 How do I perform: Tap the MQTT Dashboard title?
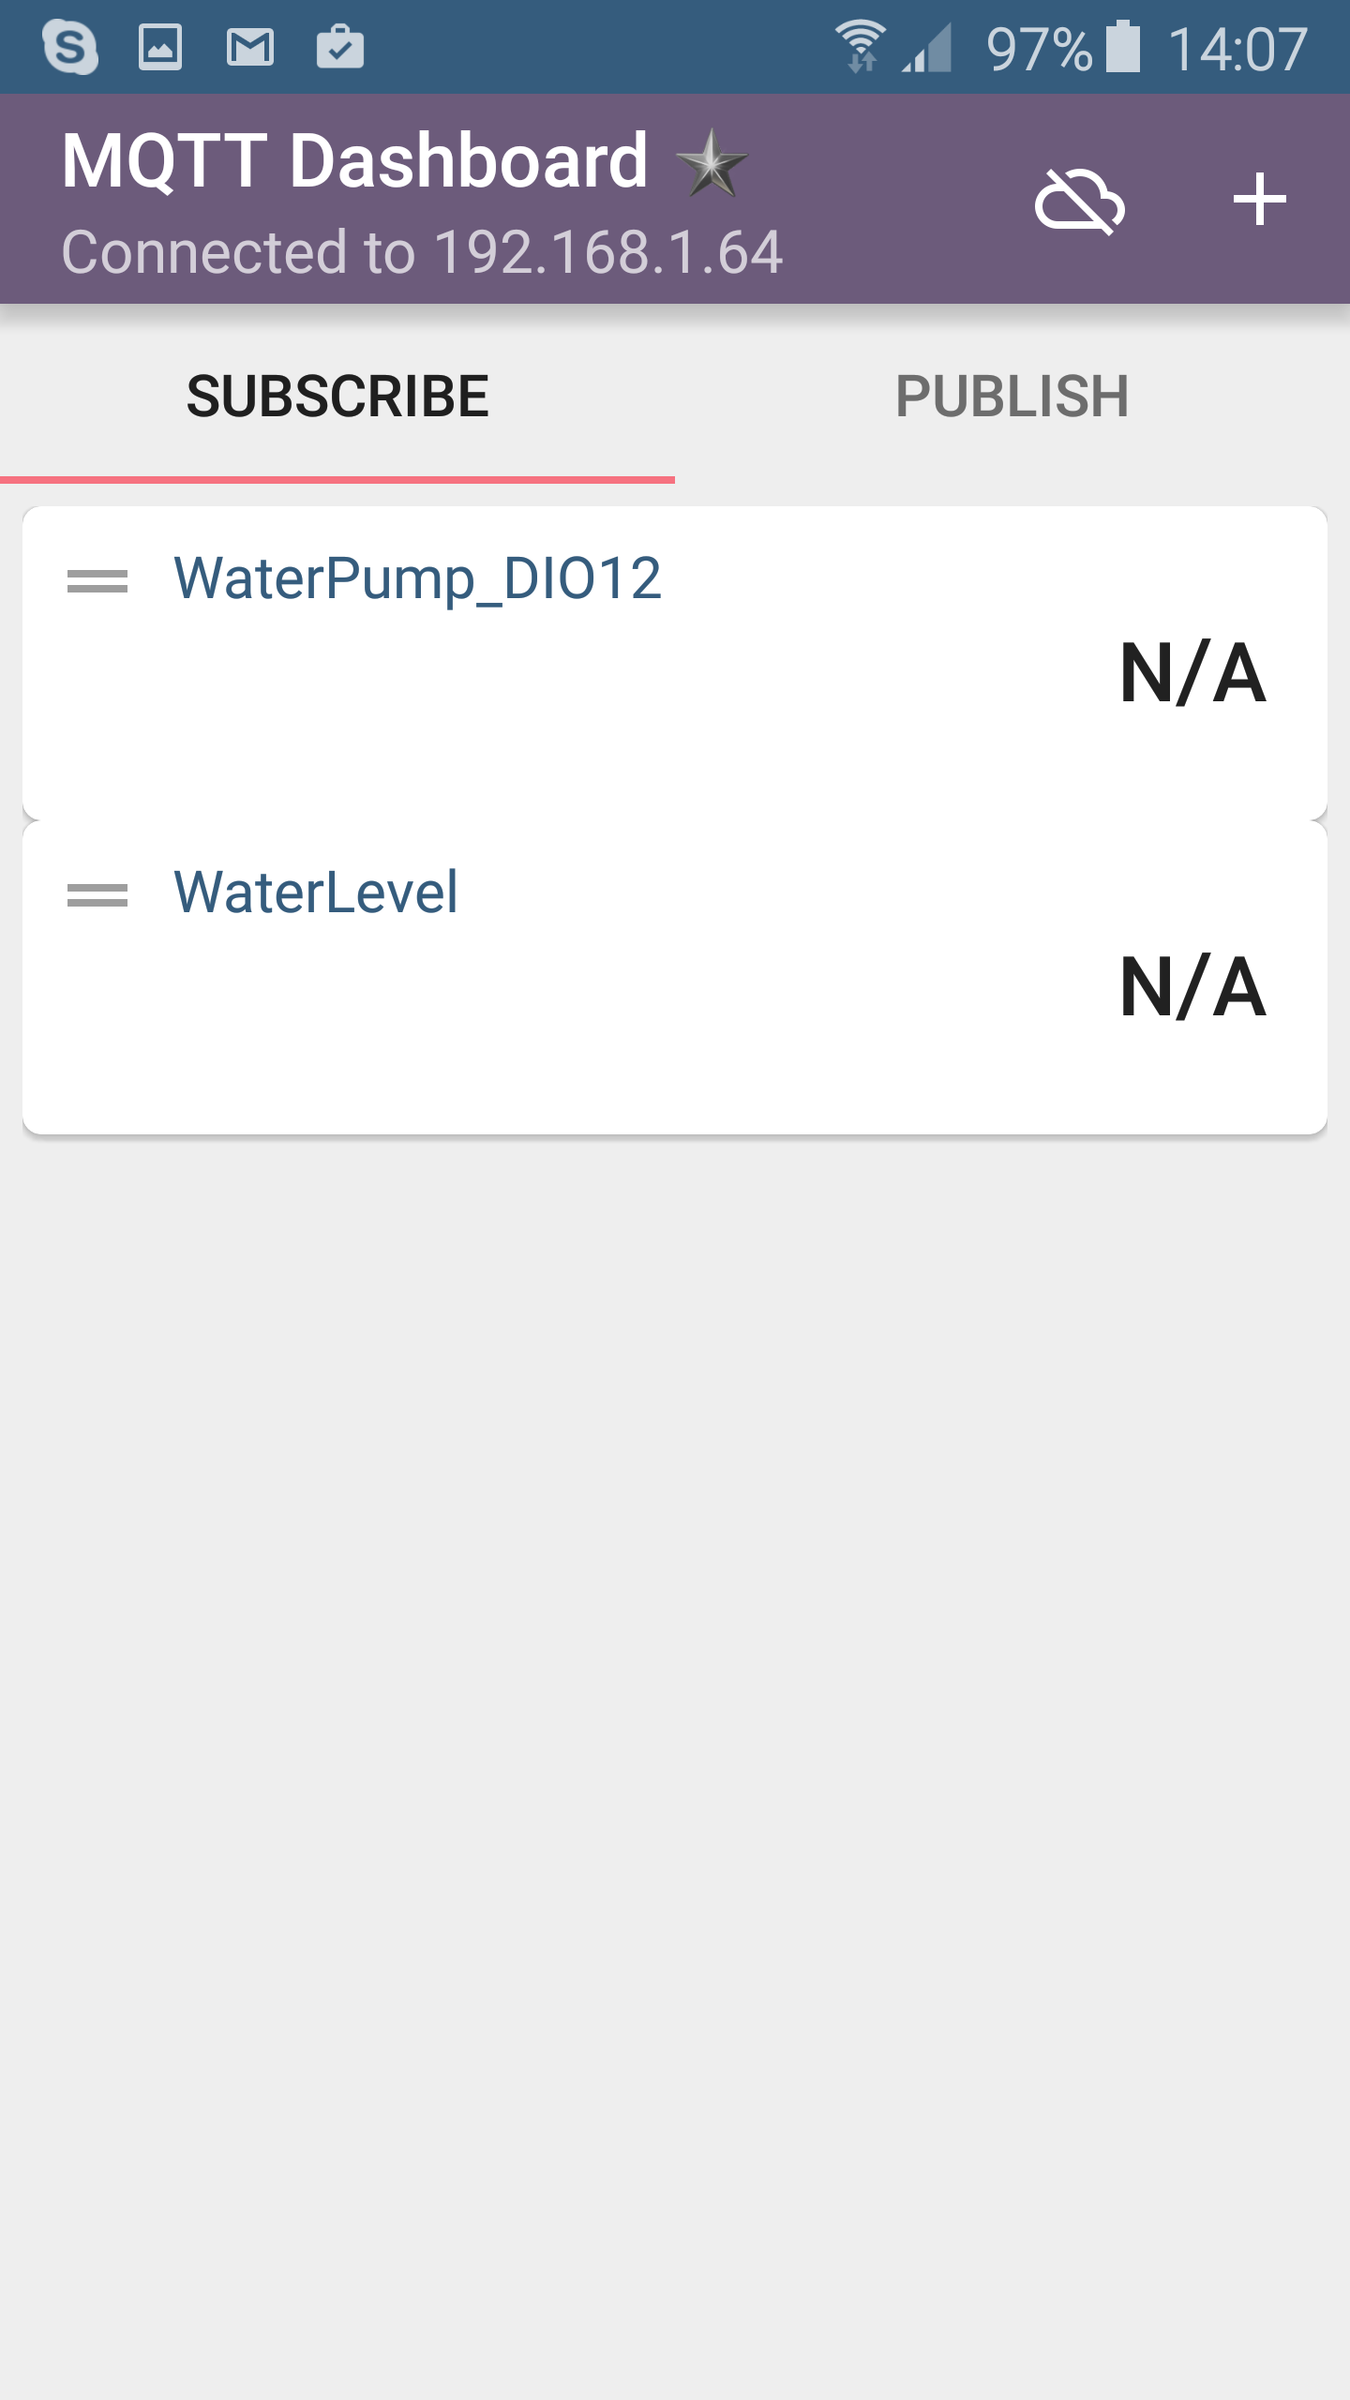tap(355, 160)
